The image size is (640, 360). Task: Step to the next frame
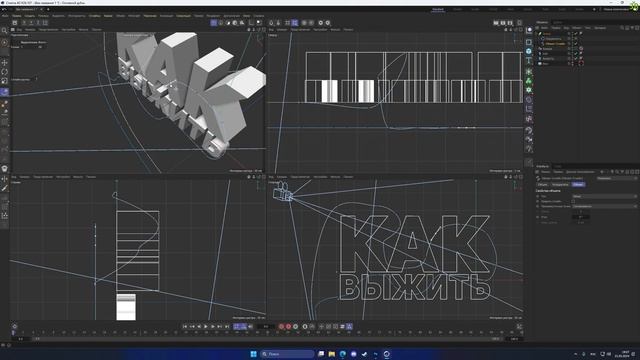click(x=213, y=327)
